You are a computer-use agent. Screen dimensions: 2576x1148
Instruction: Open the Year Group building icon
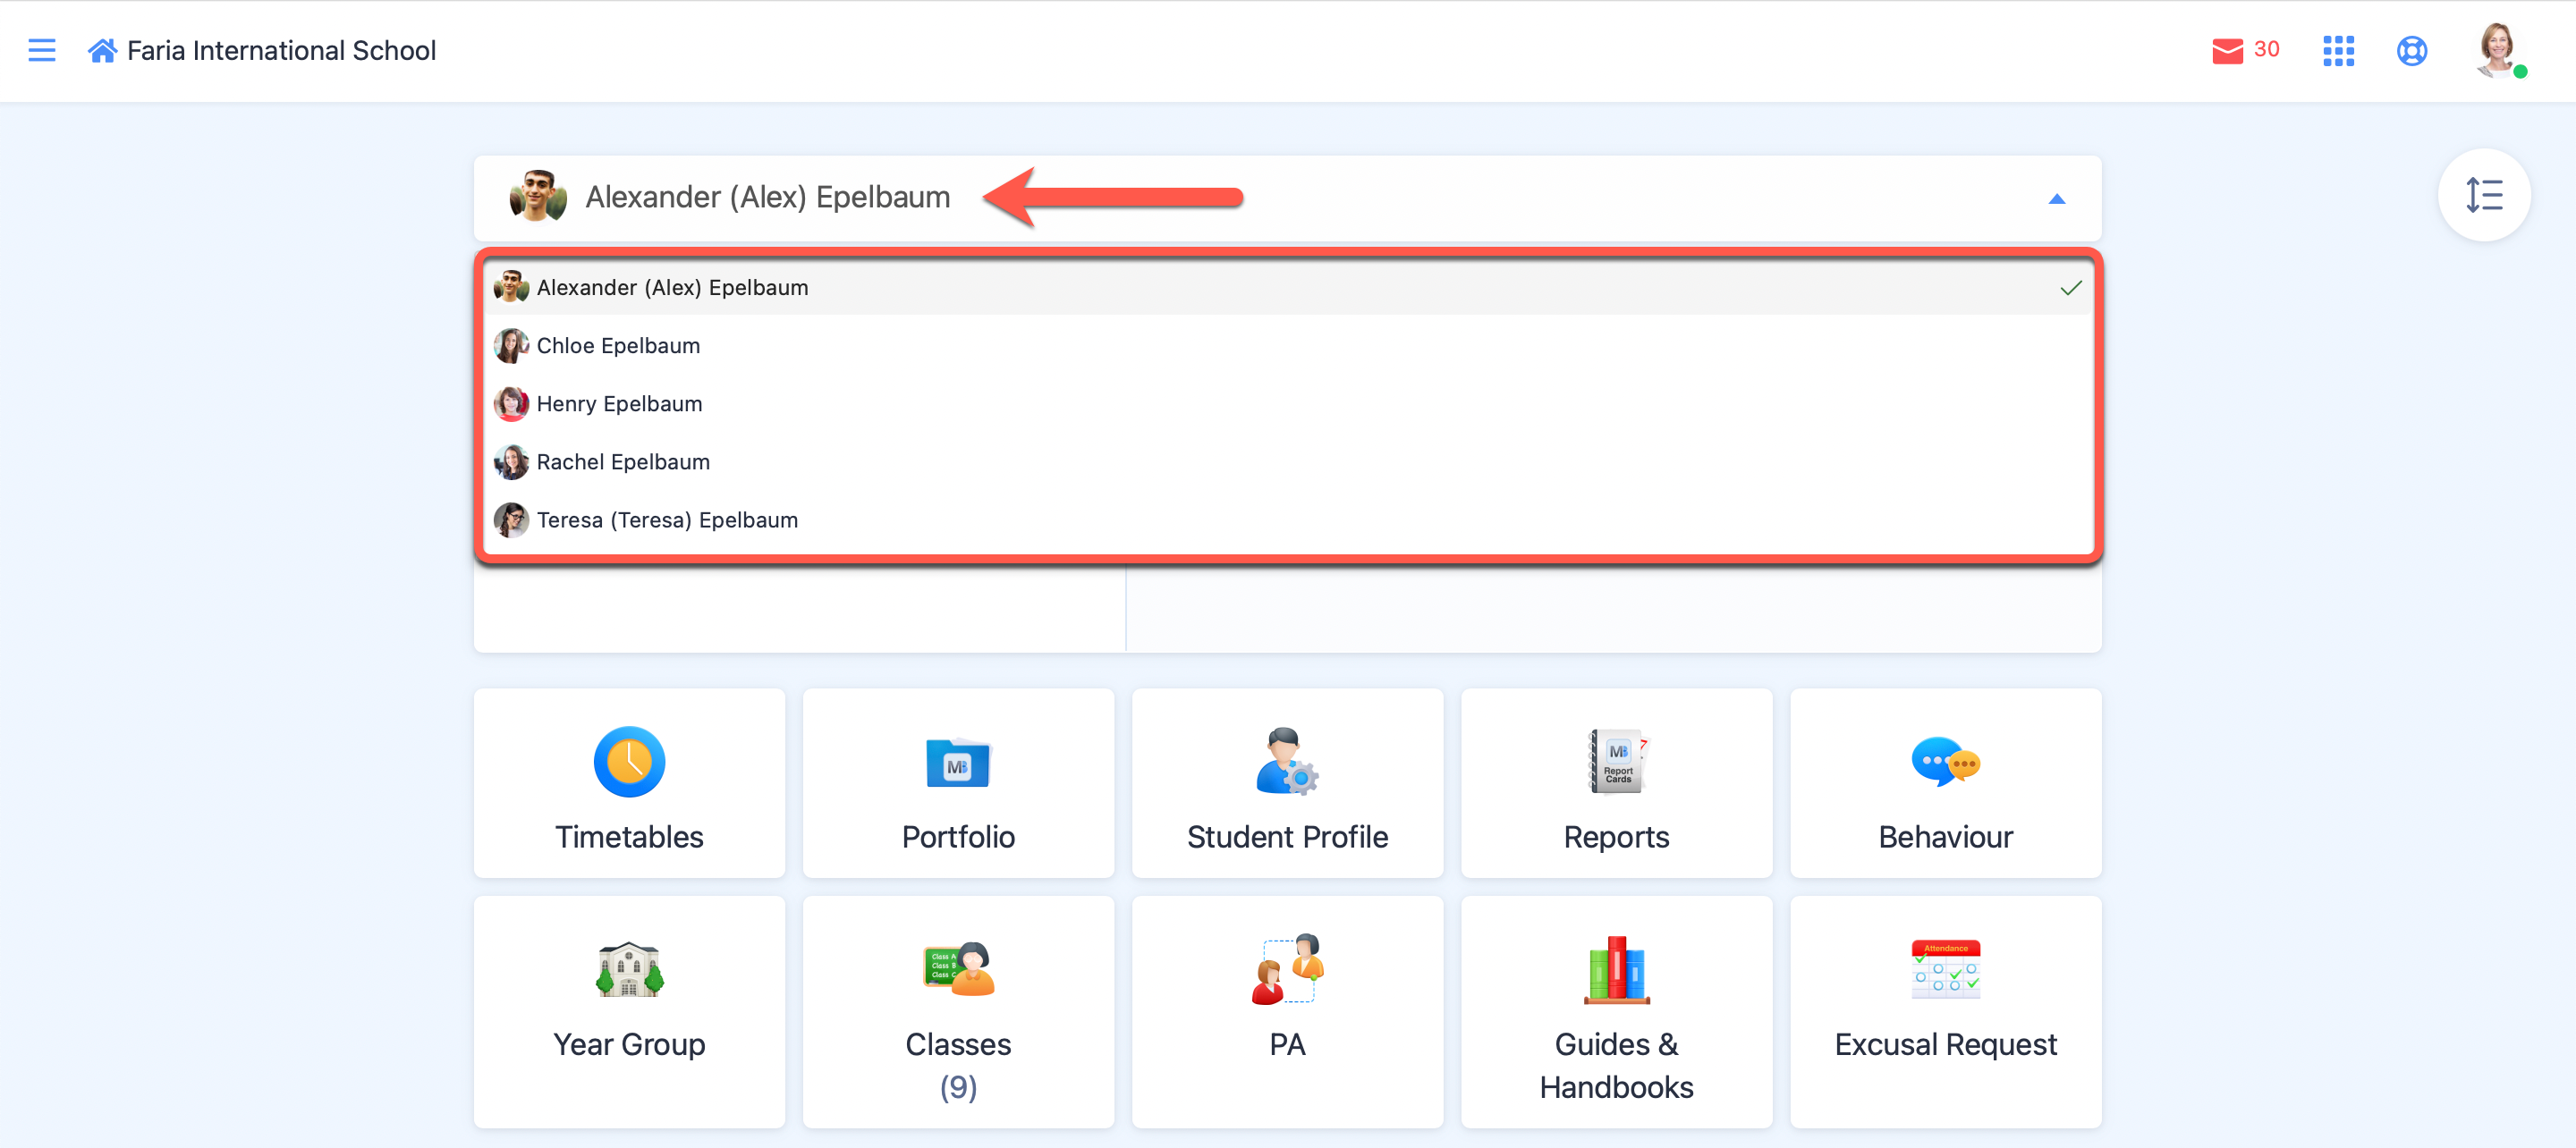tap(629, 969)
